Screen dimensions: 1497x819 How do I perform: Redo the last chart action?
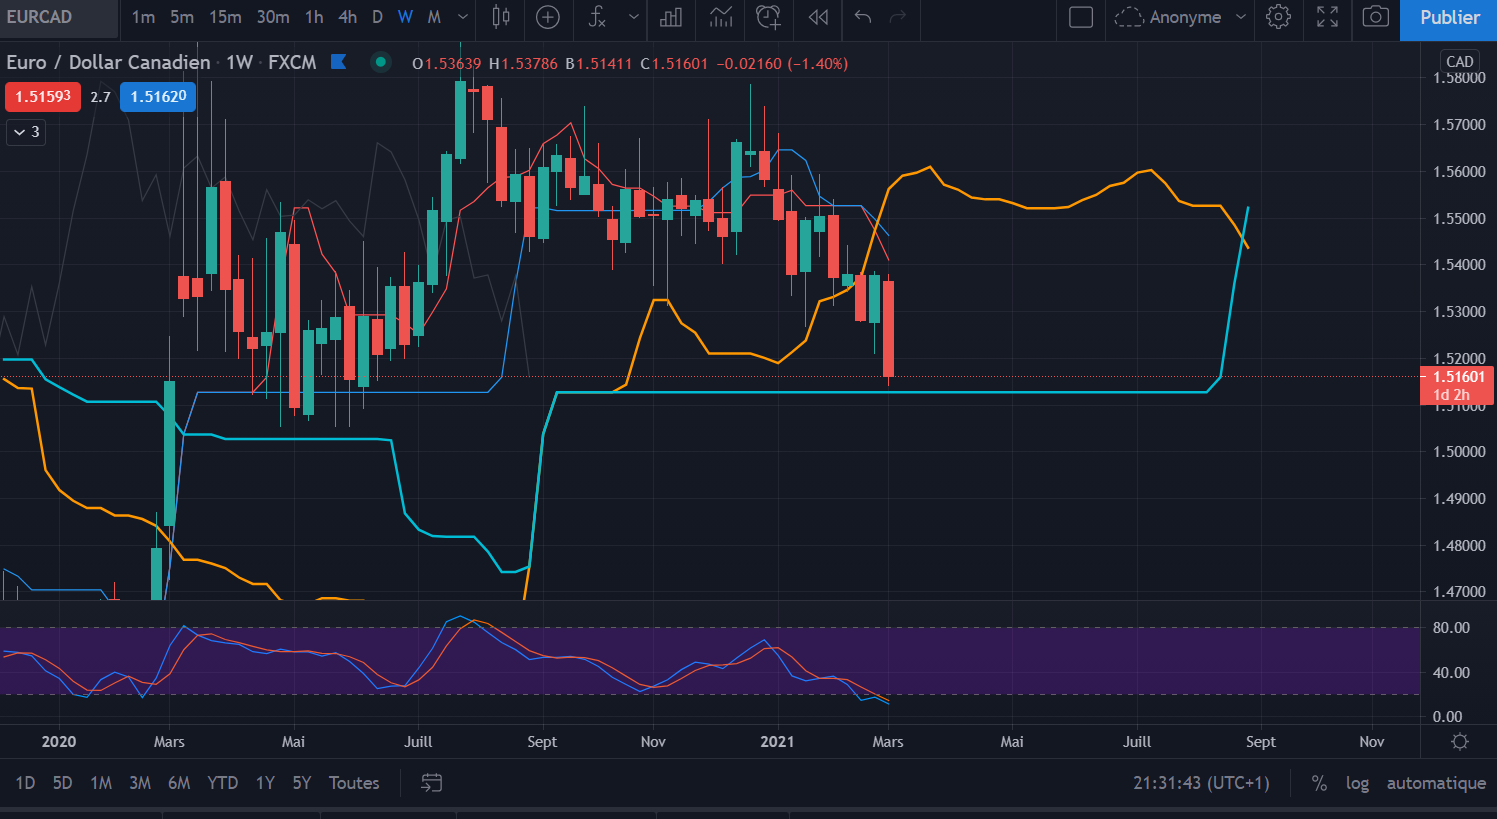[898, 17]
